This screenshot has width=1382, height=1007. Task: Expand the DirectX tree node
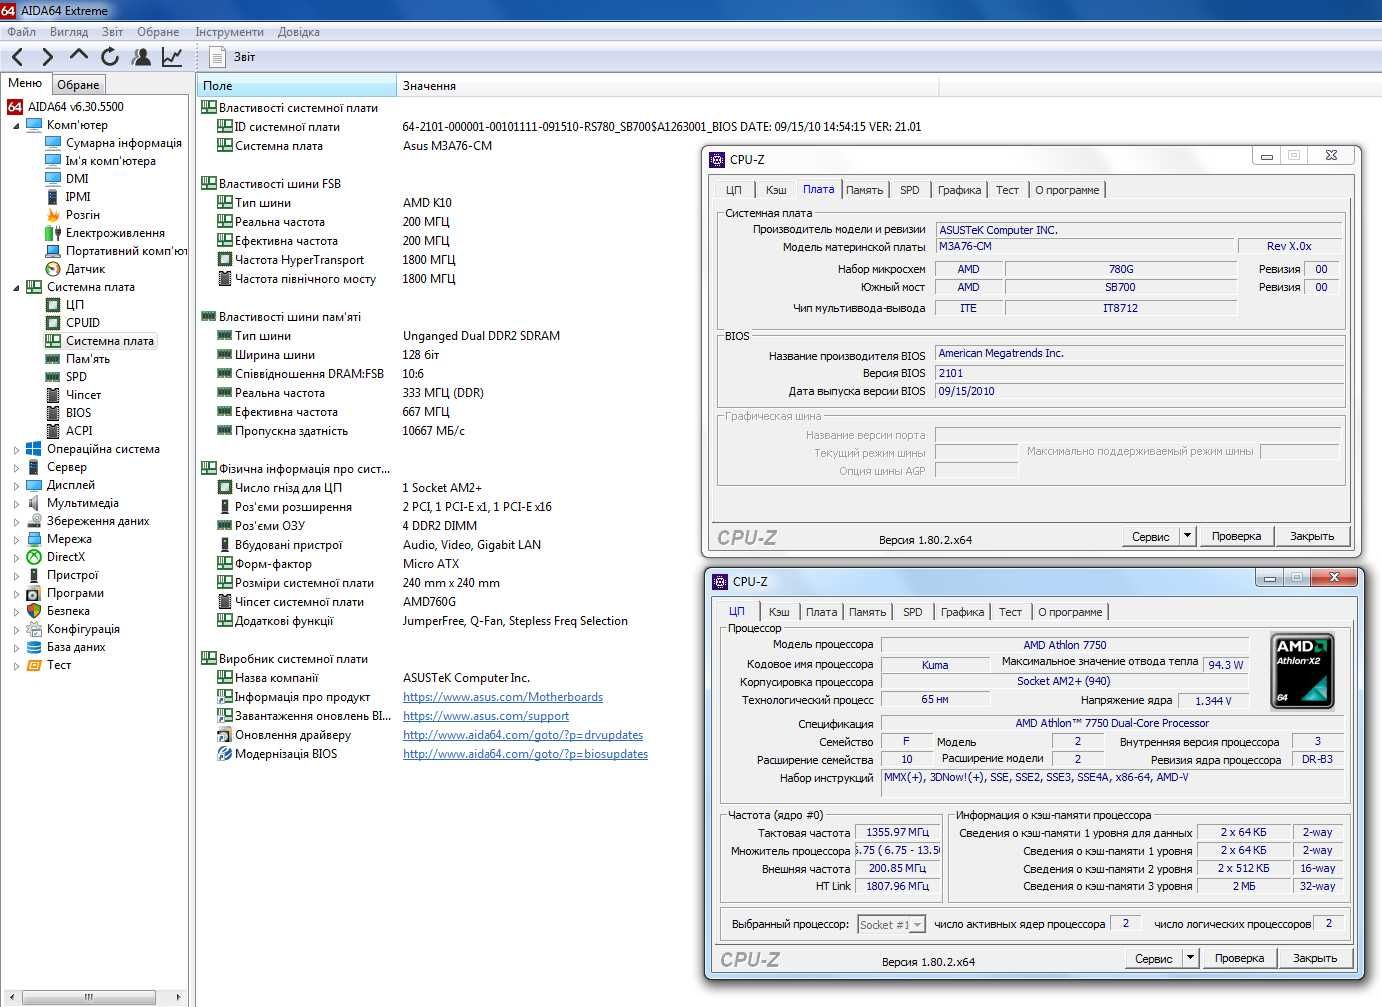click(16, 557)
